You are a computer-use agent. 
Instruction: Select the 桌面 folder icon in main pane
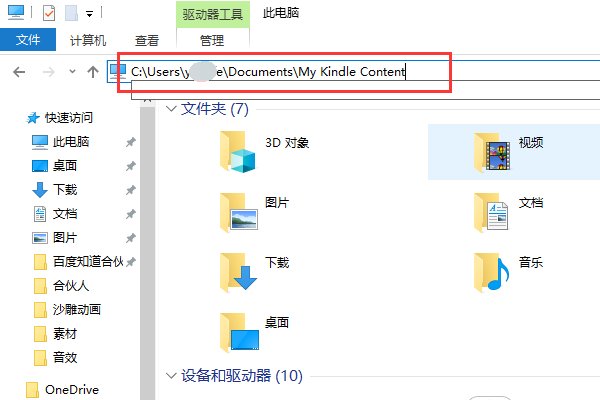239,332
